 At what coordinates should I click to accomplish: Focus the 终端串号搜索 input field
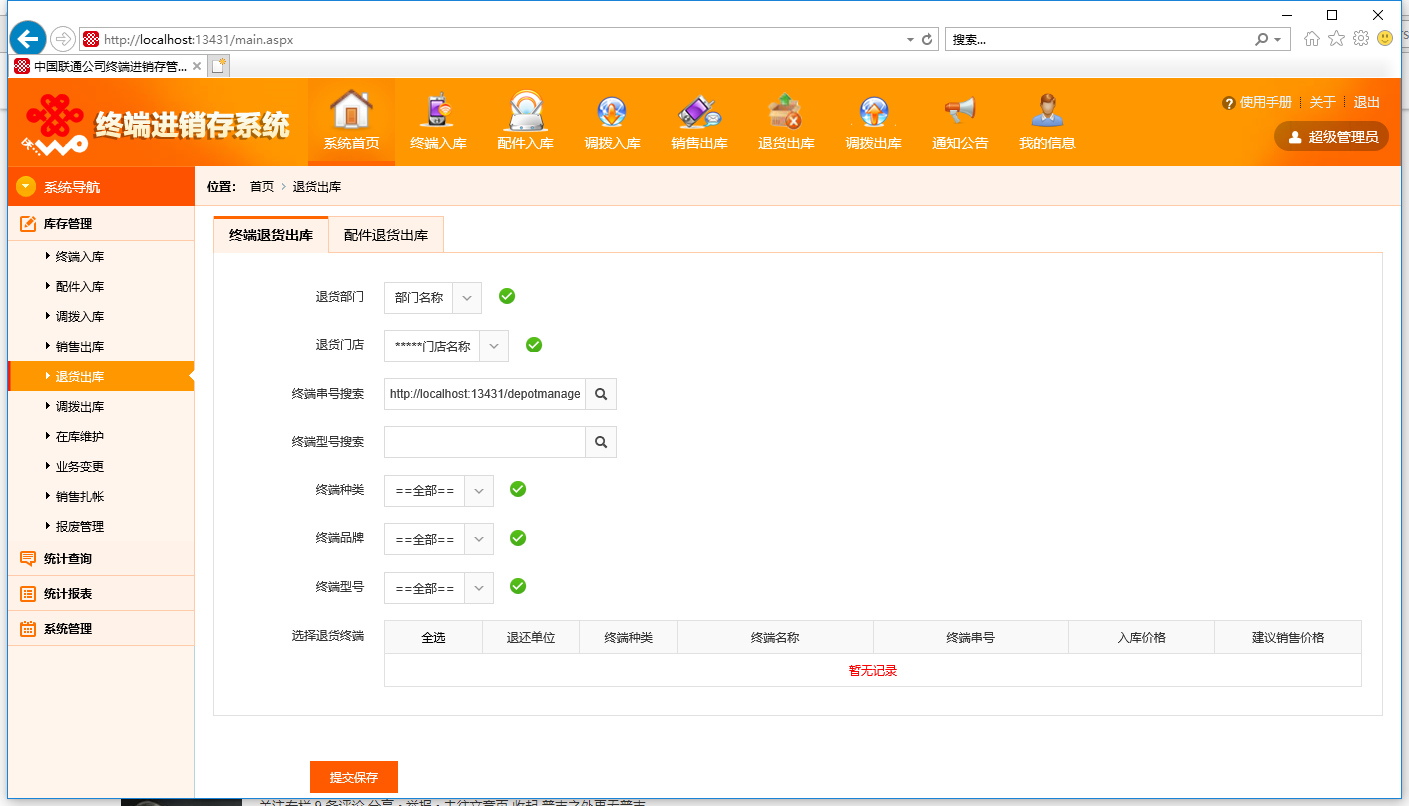(484, 394)
